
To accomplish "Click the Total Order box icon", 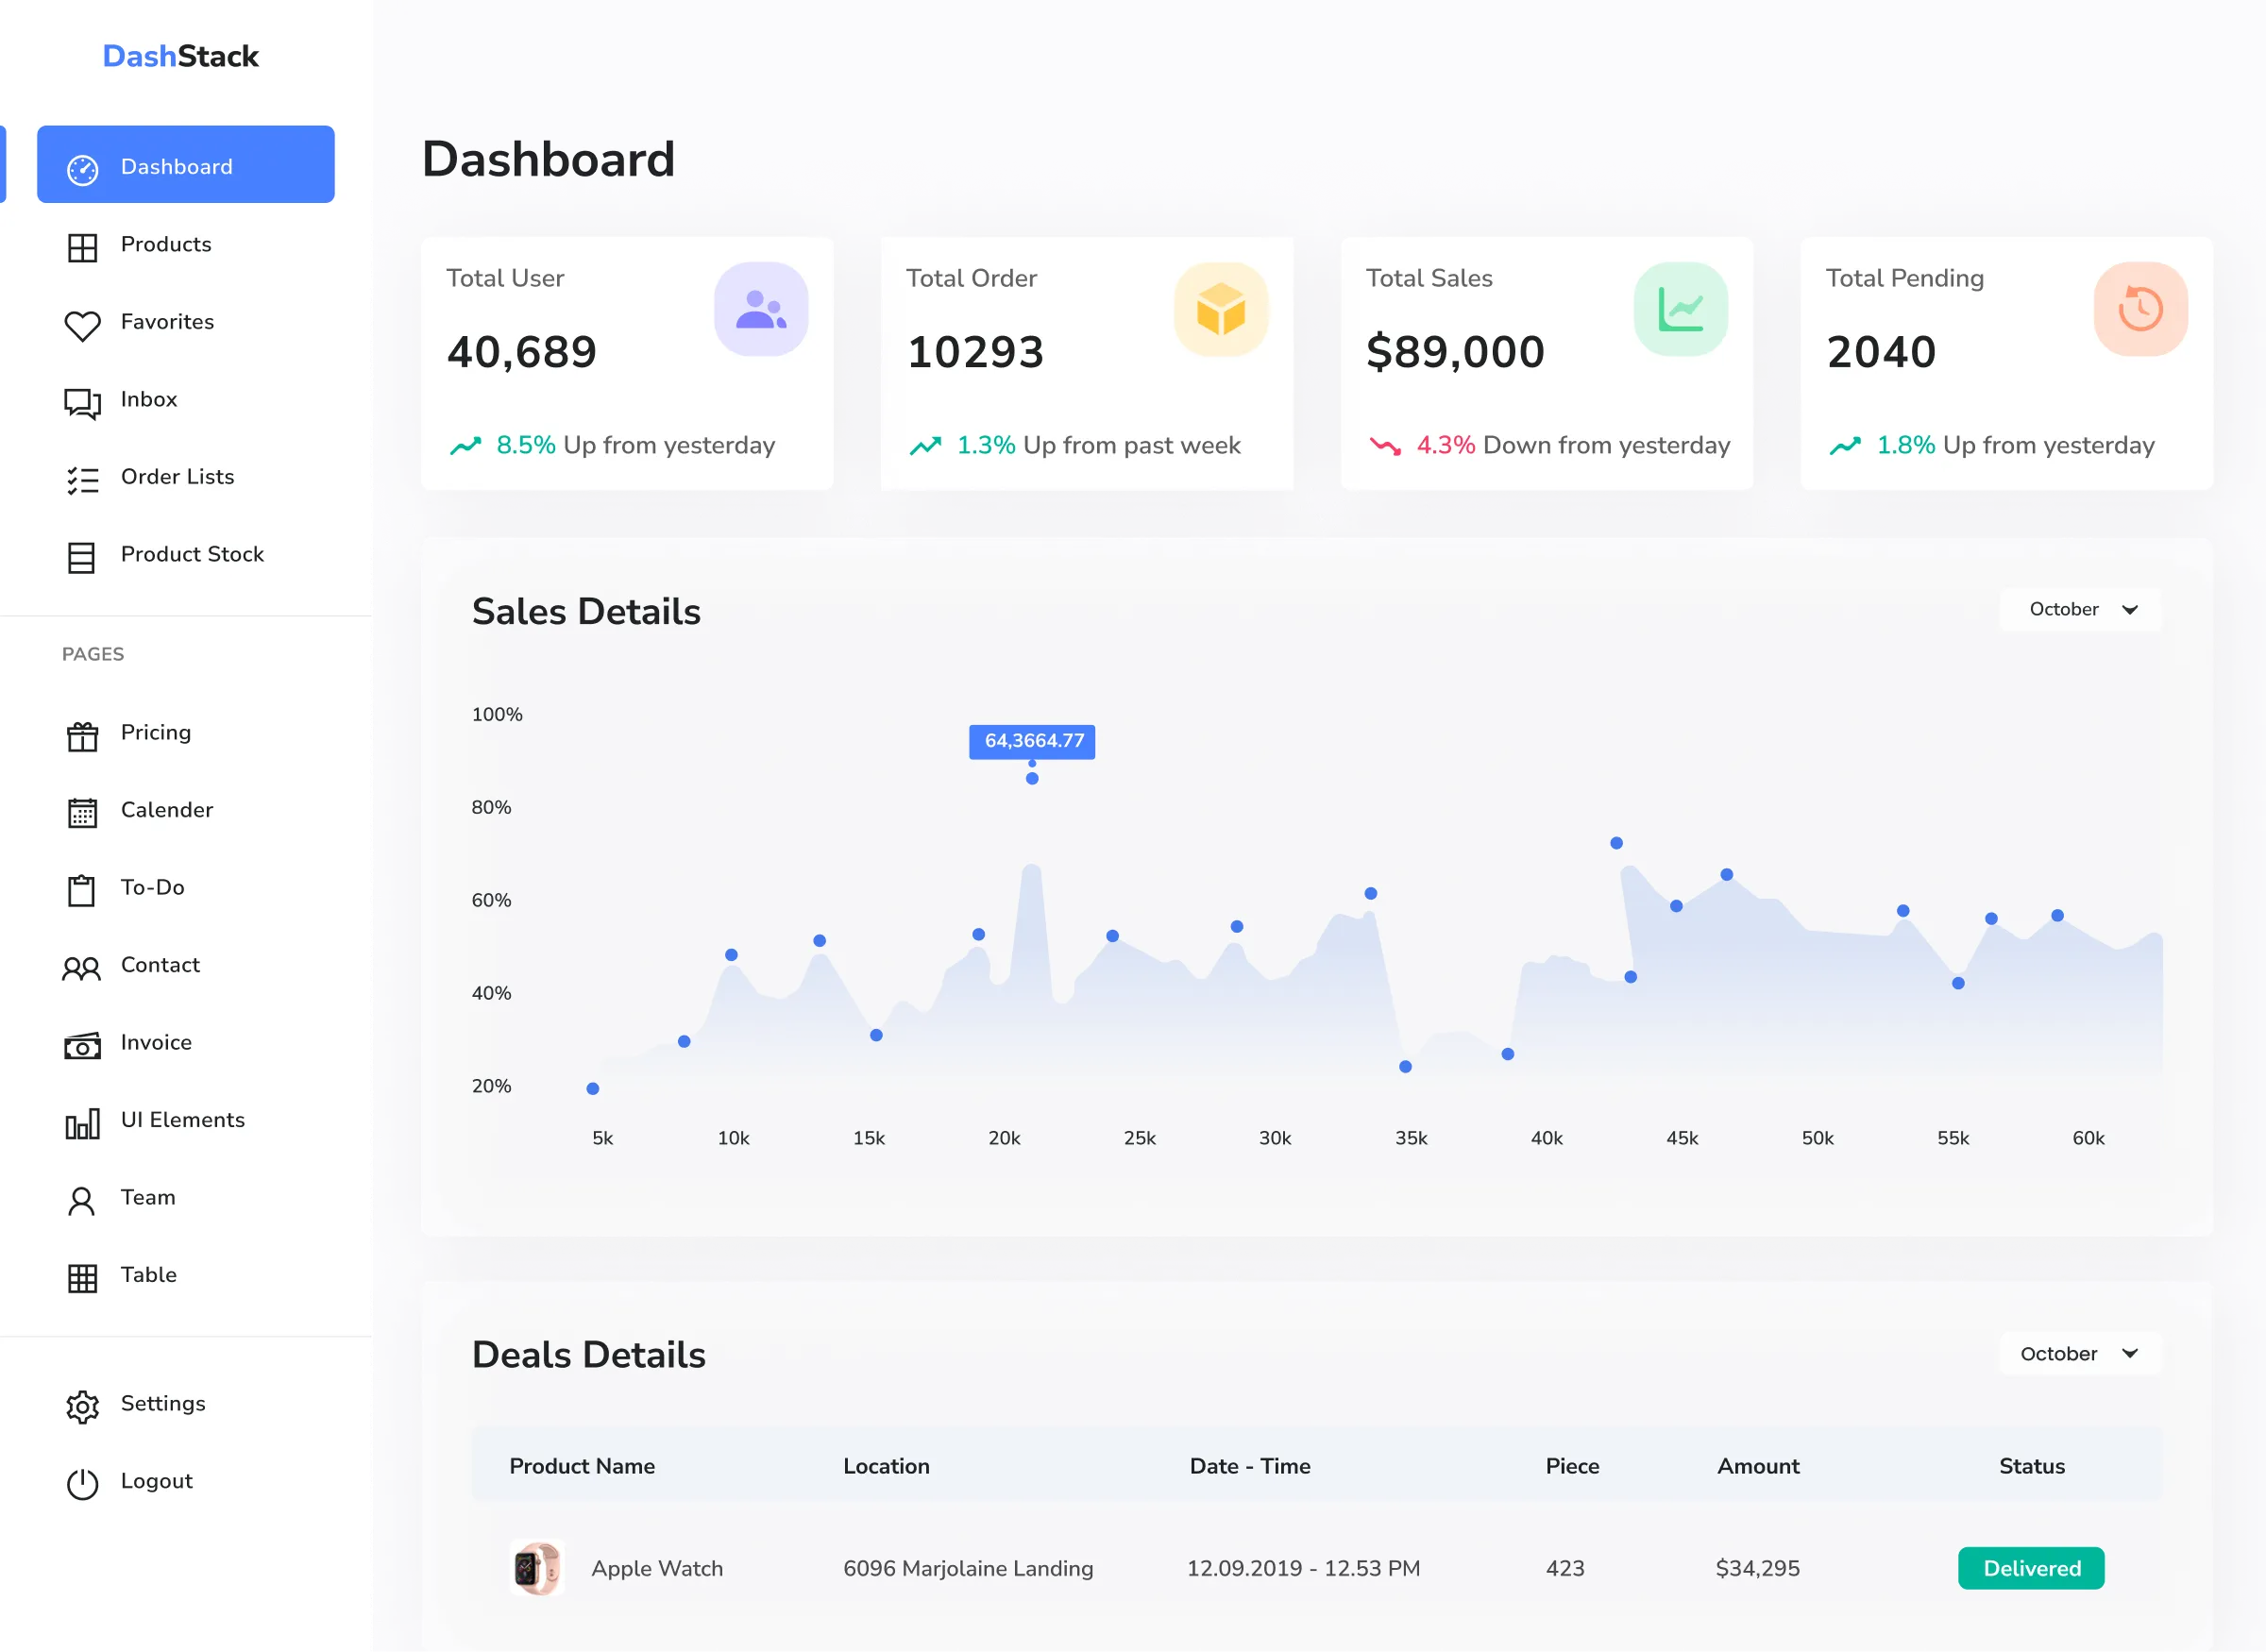I will point(1220,309).
